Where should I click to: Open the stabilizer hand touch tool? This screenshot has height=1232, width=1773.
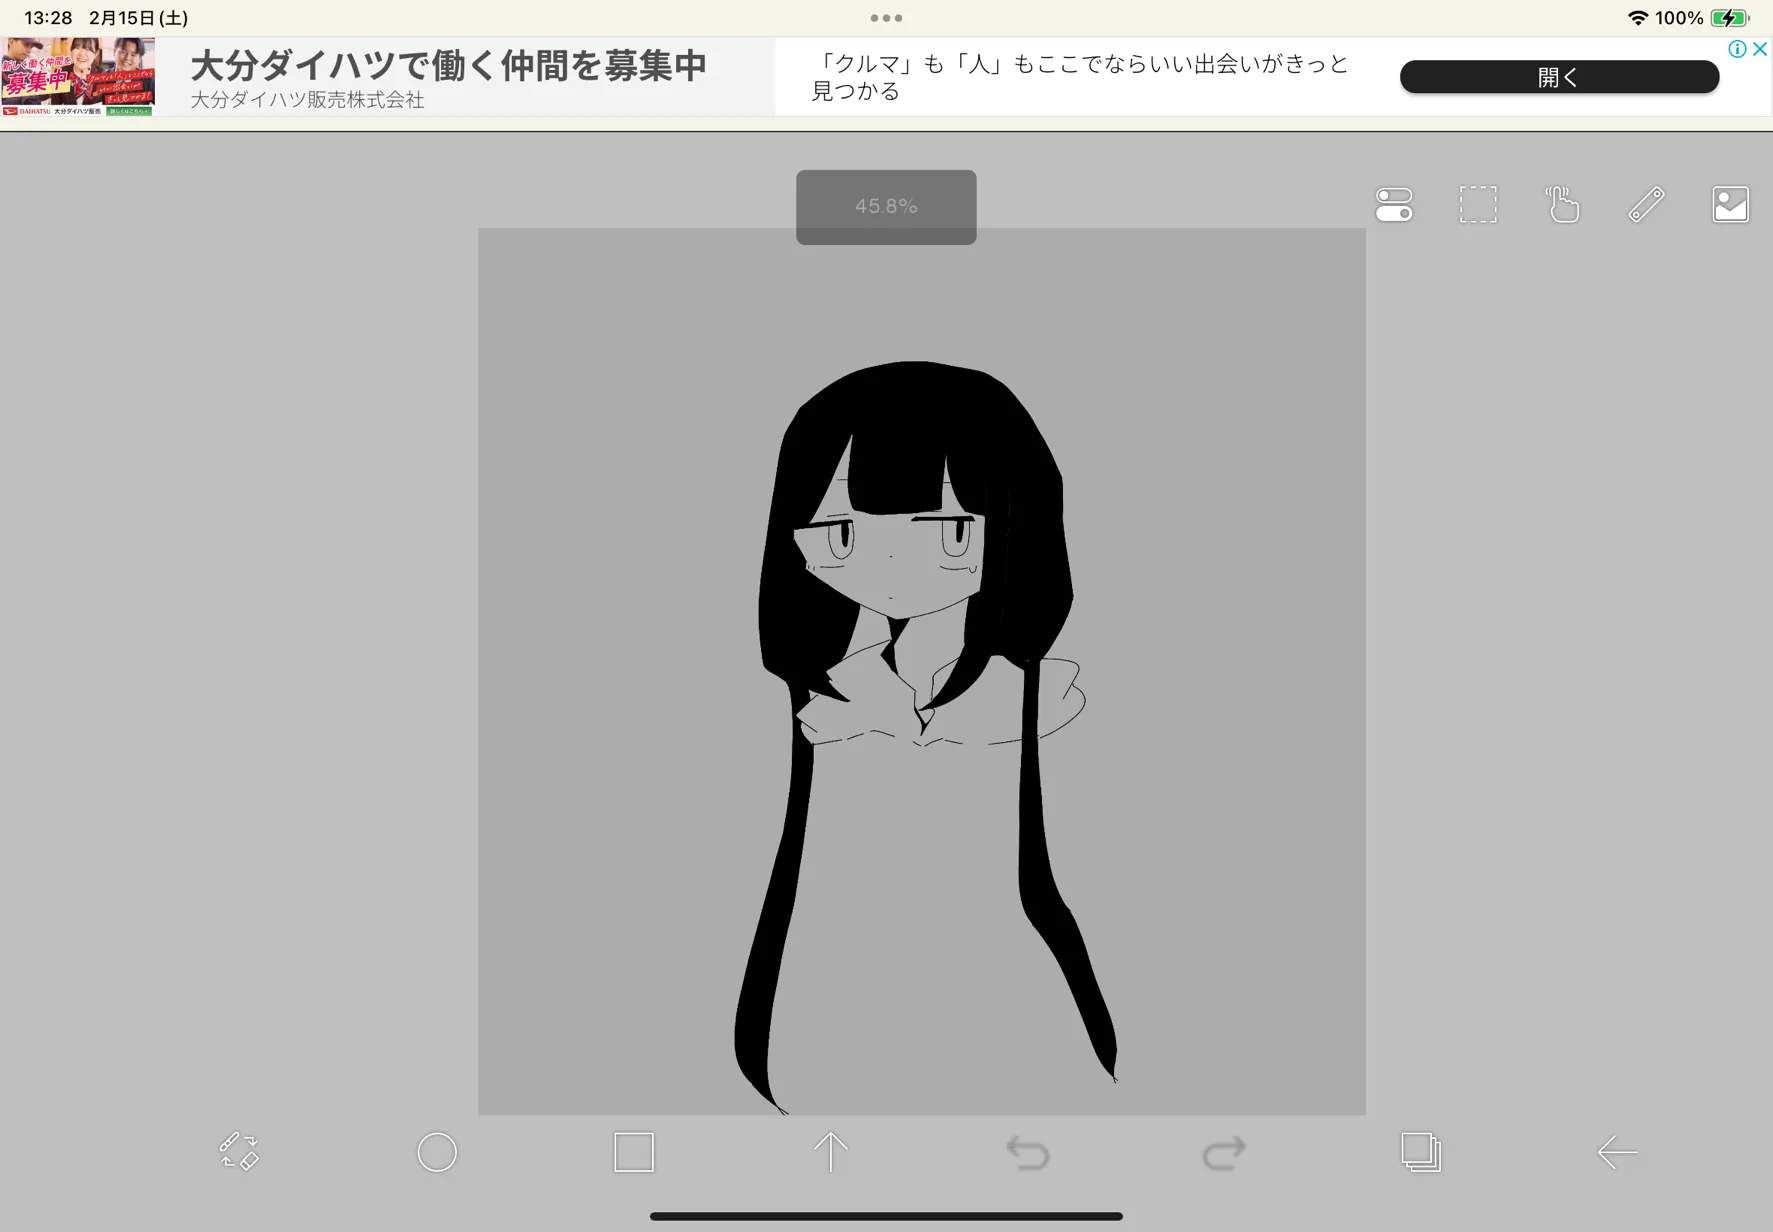[x=1562, y=205]
